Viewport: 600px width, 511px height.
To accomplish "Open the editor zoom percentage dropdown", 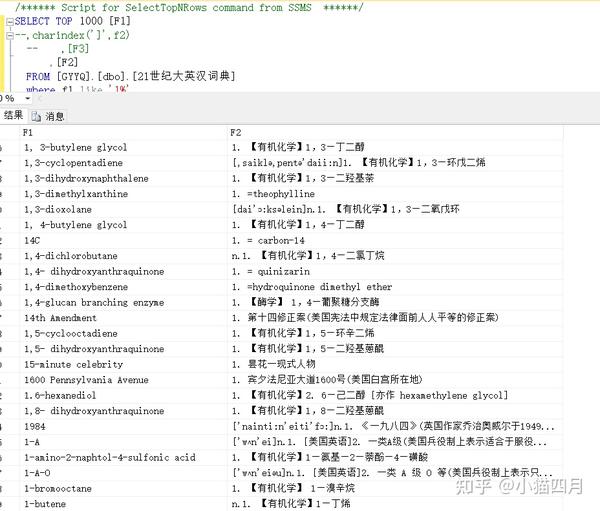I will tap(28, 98).
